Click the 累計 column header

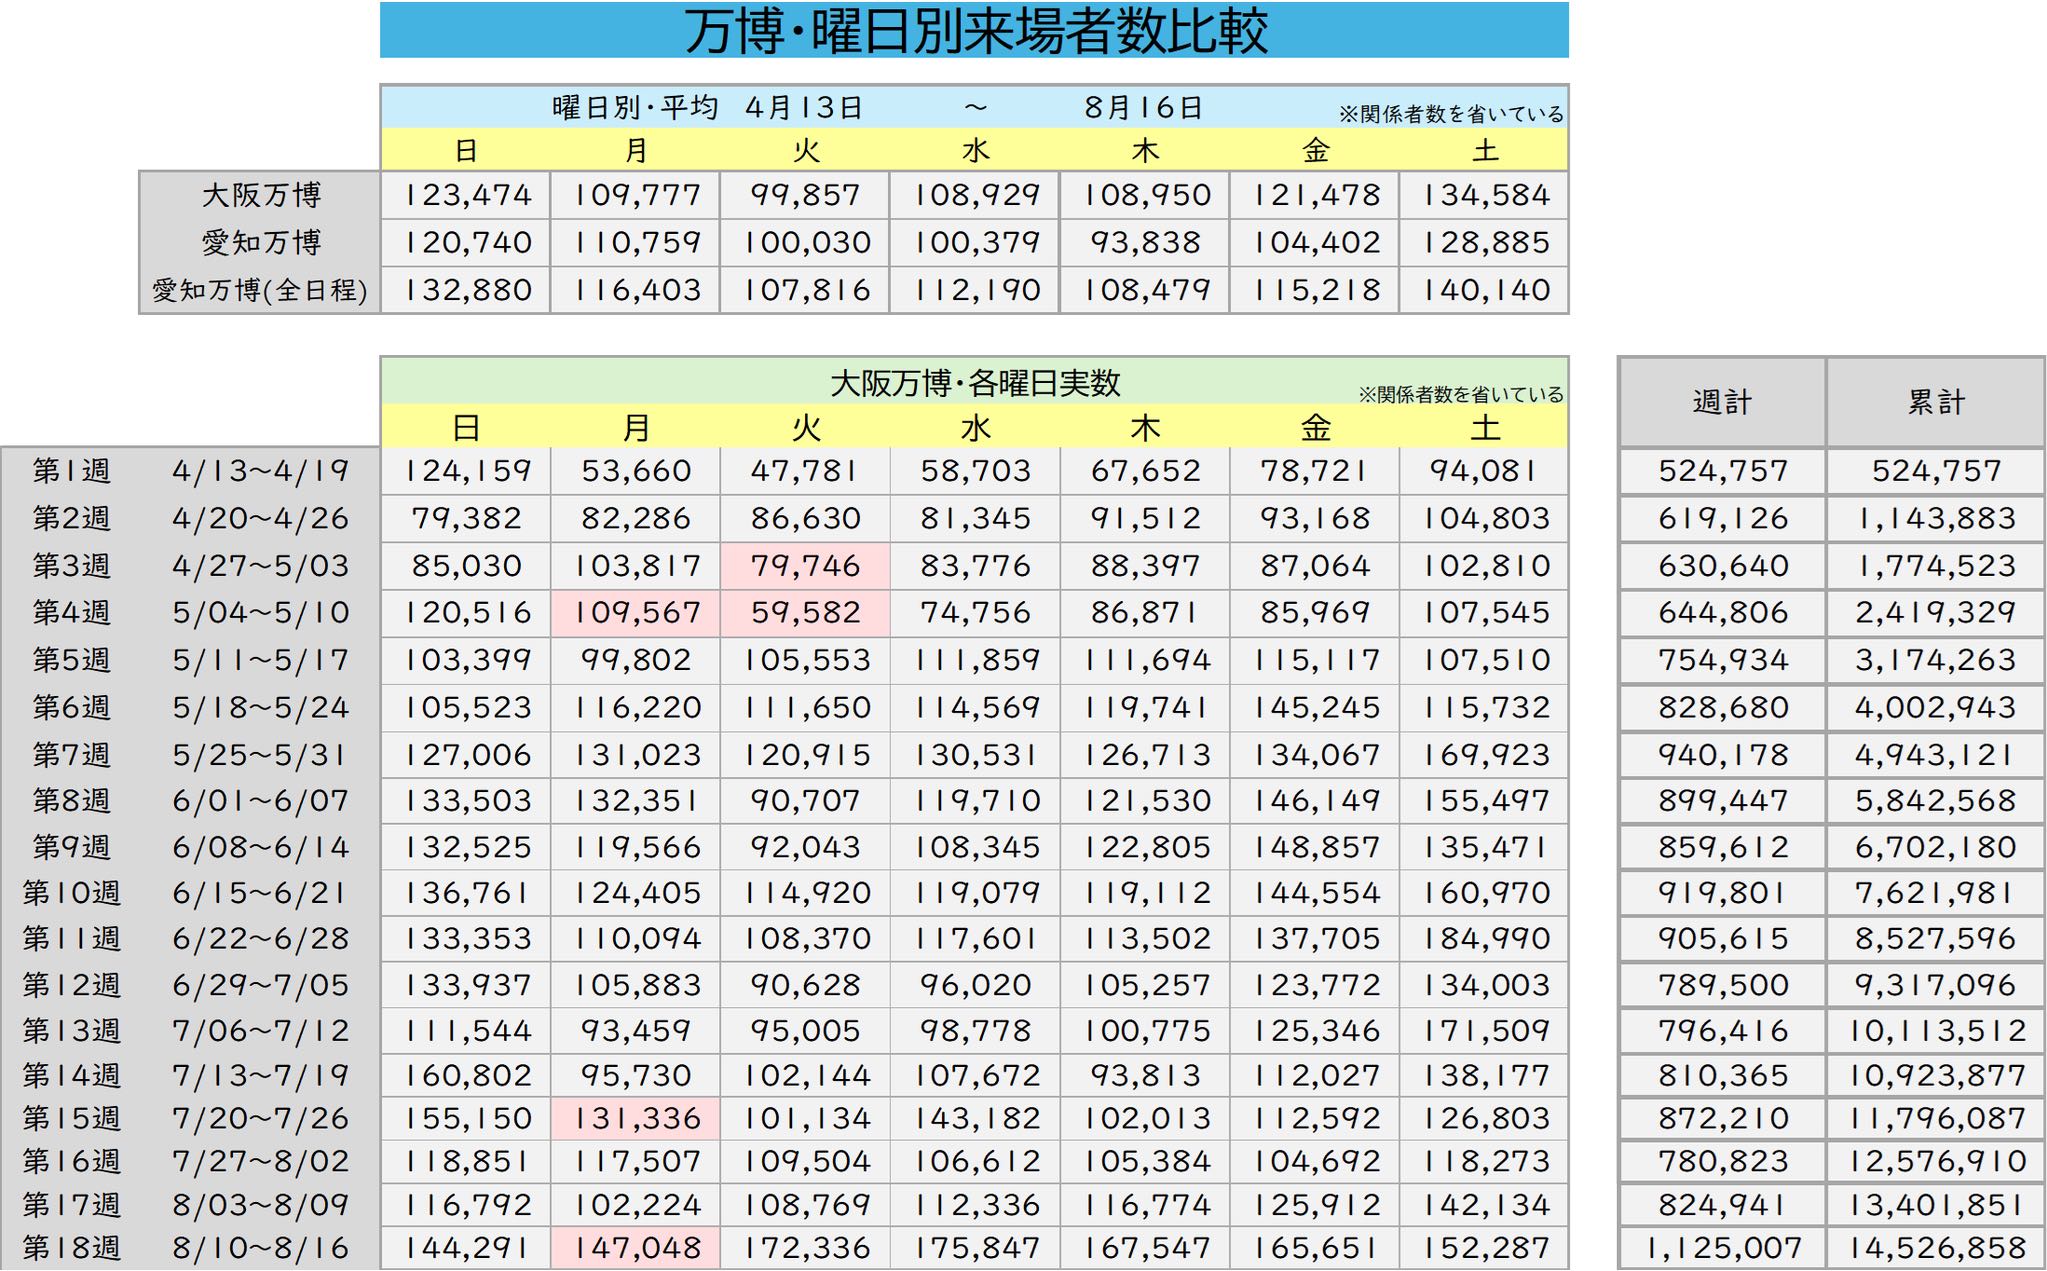pyautogui.click(x=1936, y=402)
